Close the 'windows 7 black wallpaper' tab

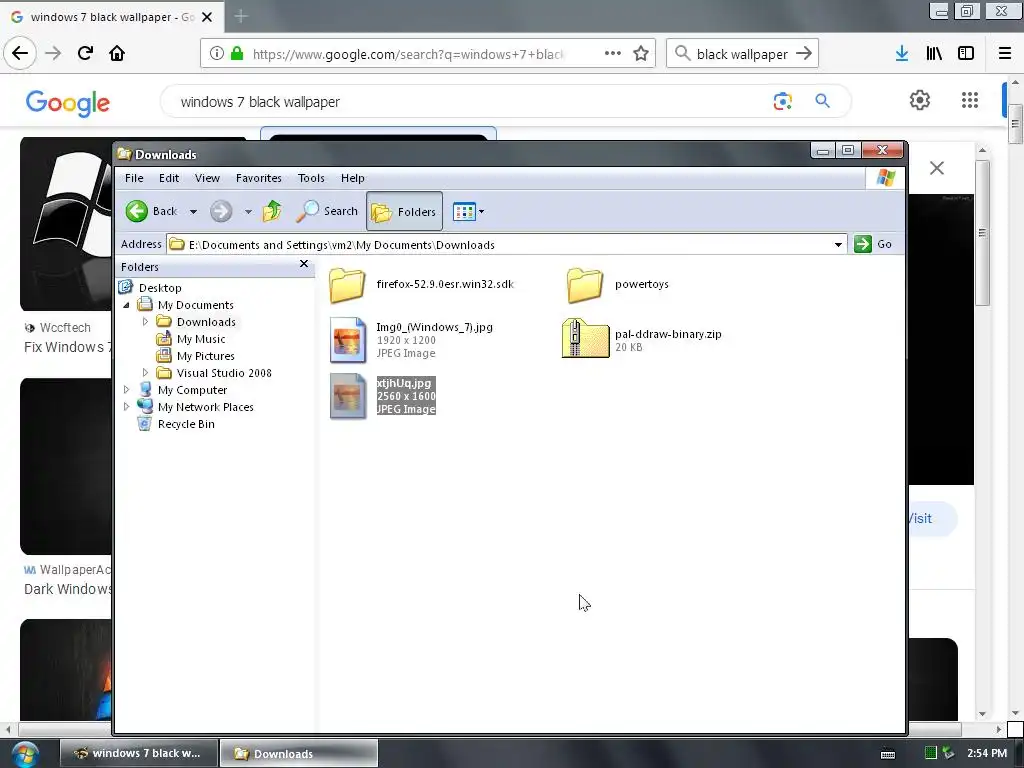(x=207, y=17)
